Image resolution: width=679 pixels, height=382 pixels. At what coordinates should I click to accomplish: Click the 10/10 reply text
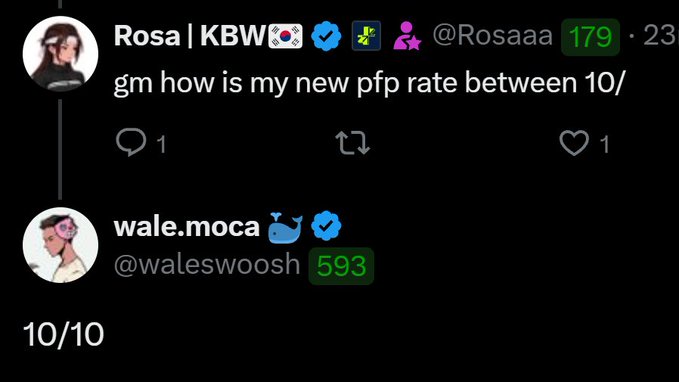coord(63,334)
